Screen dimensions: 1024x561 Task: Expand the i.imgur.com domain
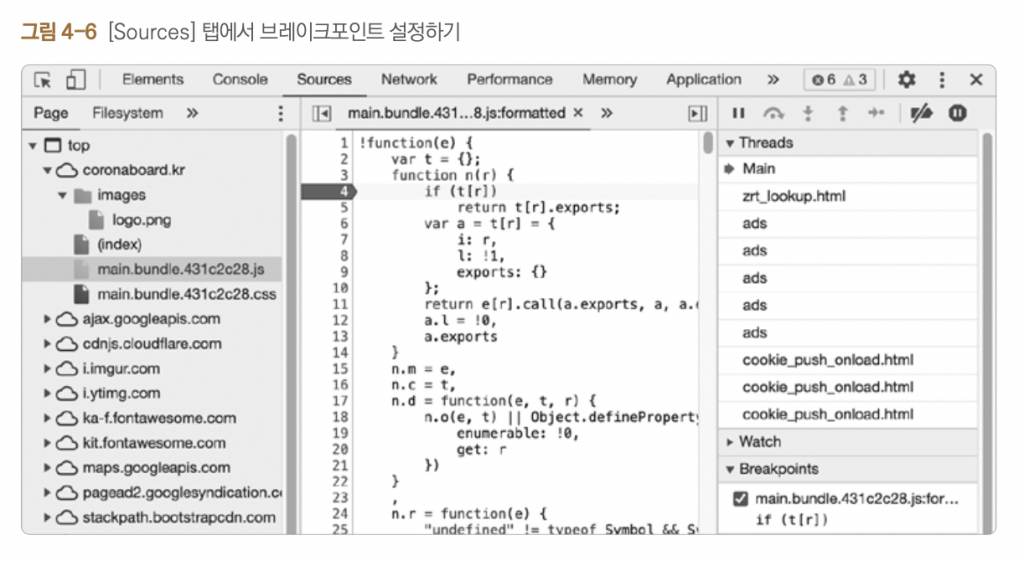(47, 369)
